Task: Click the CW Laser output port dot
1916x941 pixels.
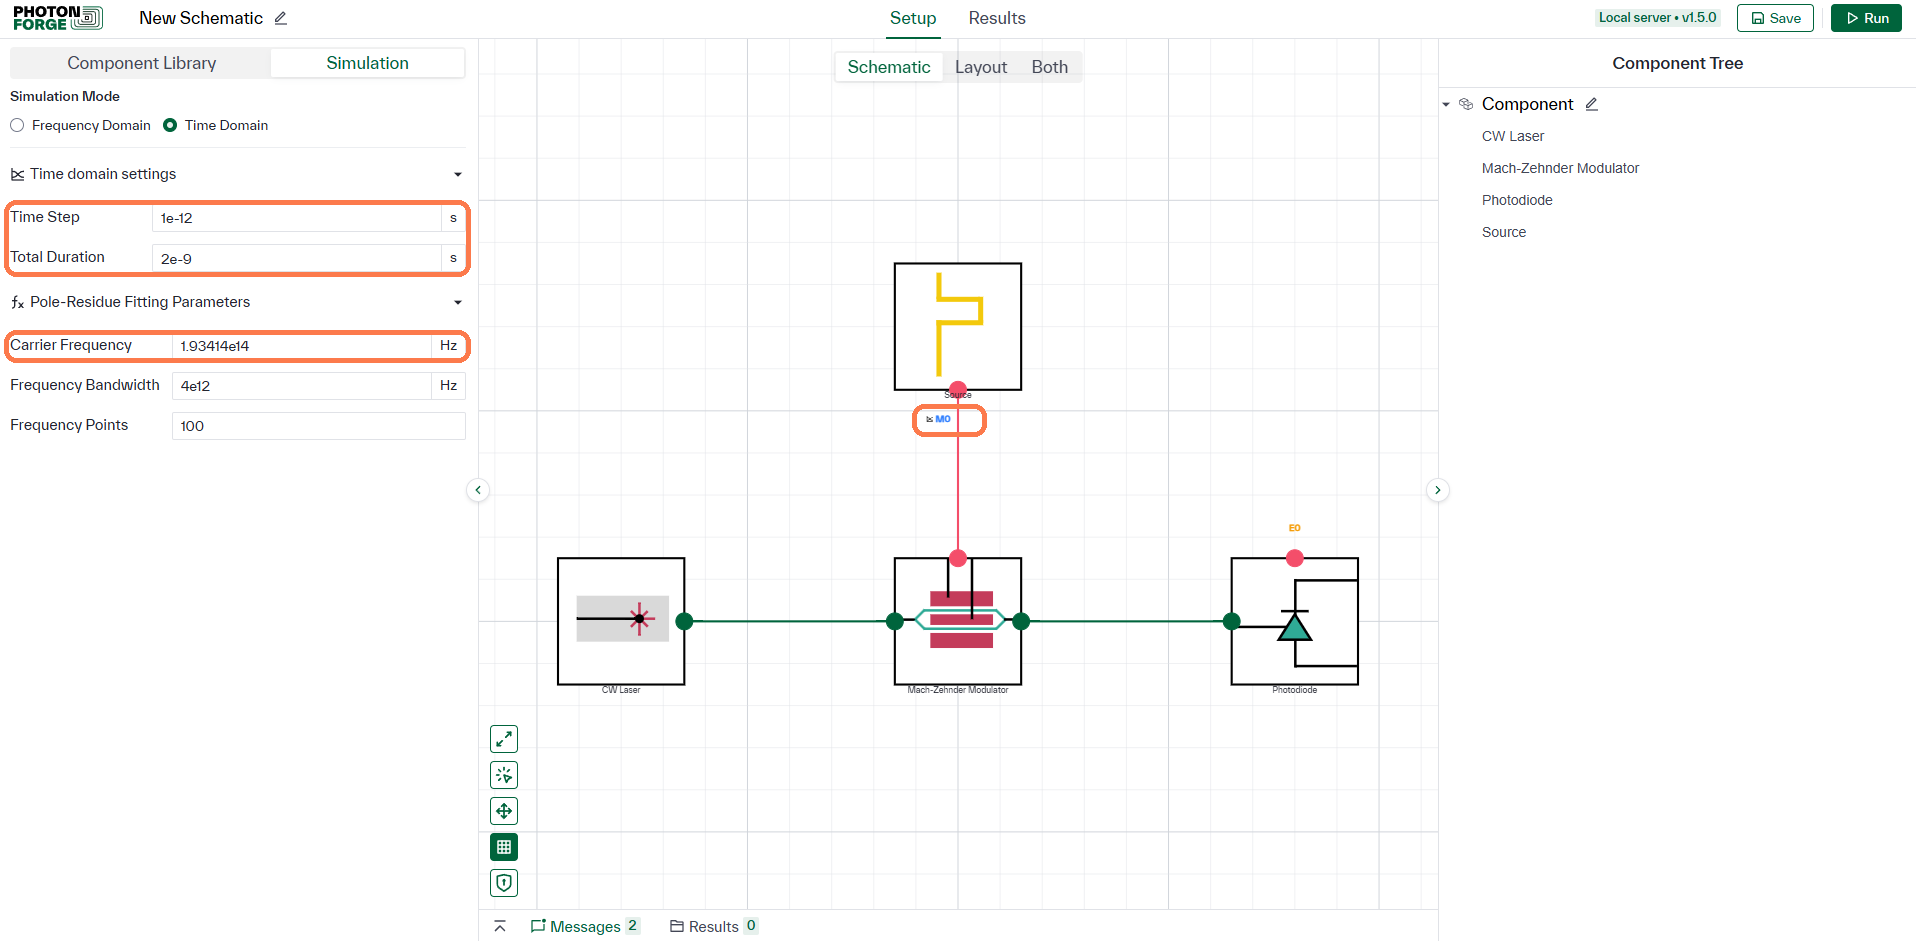Action: (x=685, y=621)
